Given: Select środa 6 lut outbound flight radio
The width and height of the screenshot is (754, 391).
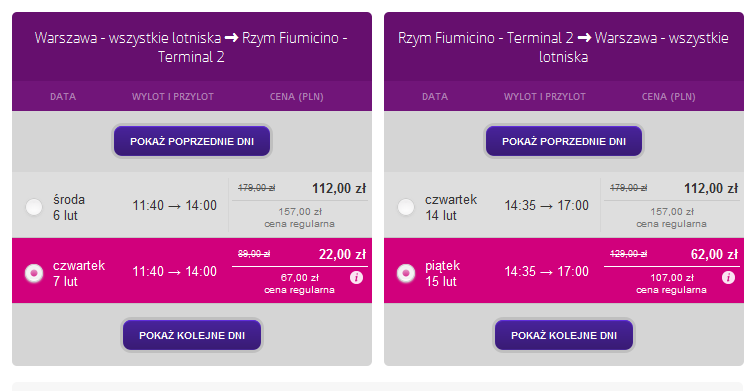Looking at the screenshot, I should pyautogui.click(x=34, y=207).
